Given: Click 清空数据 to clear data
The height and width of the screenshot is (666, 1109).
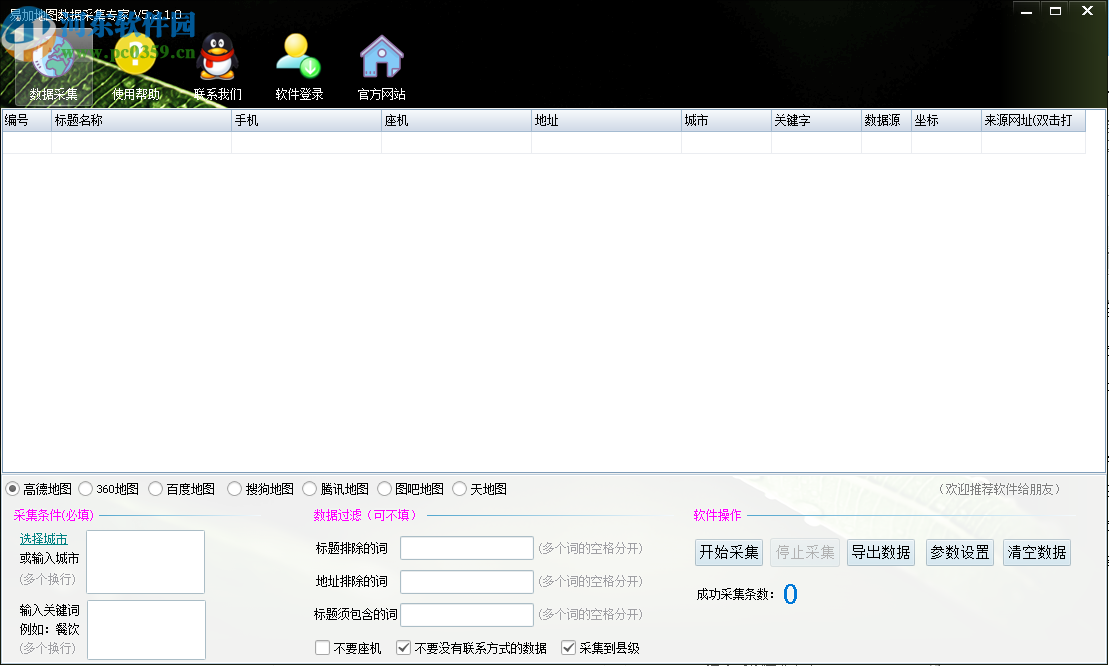Looking at the screenshot, I should [1036, 552].
